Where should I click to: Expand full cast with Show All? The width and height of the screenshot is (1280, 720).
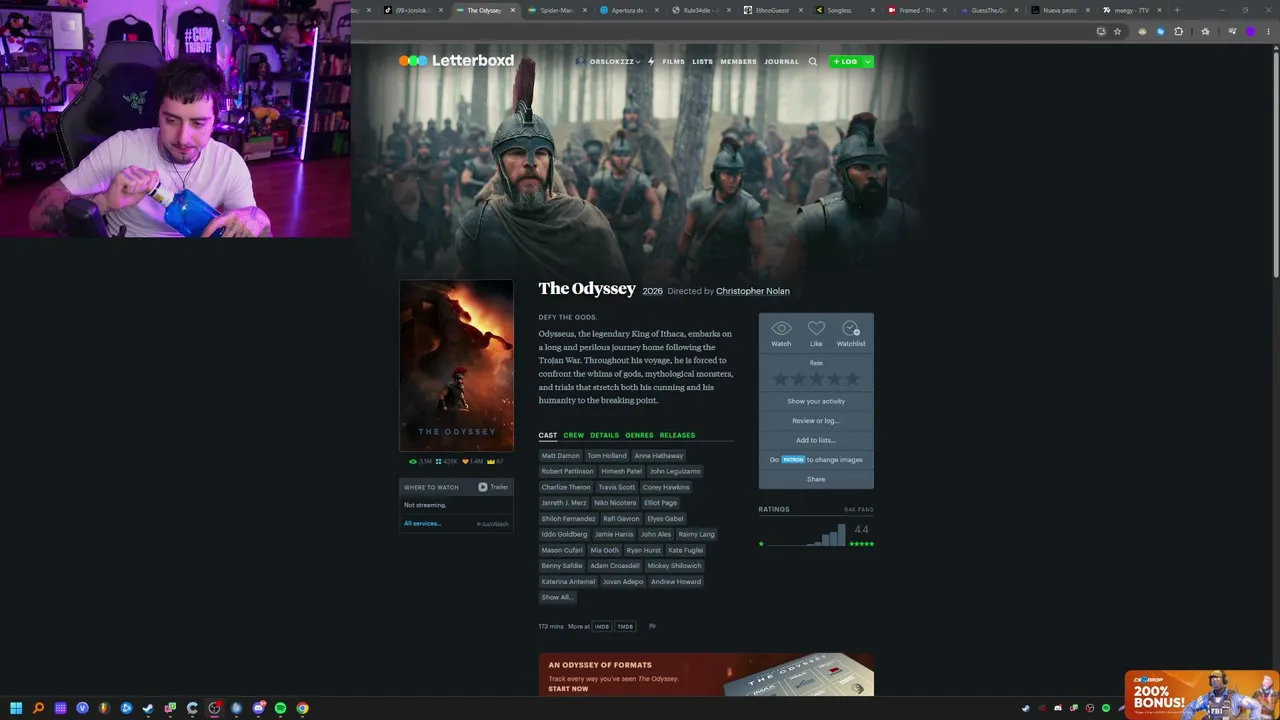[x=556, y=597]
